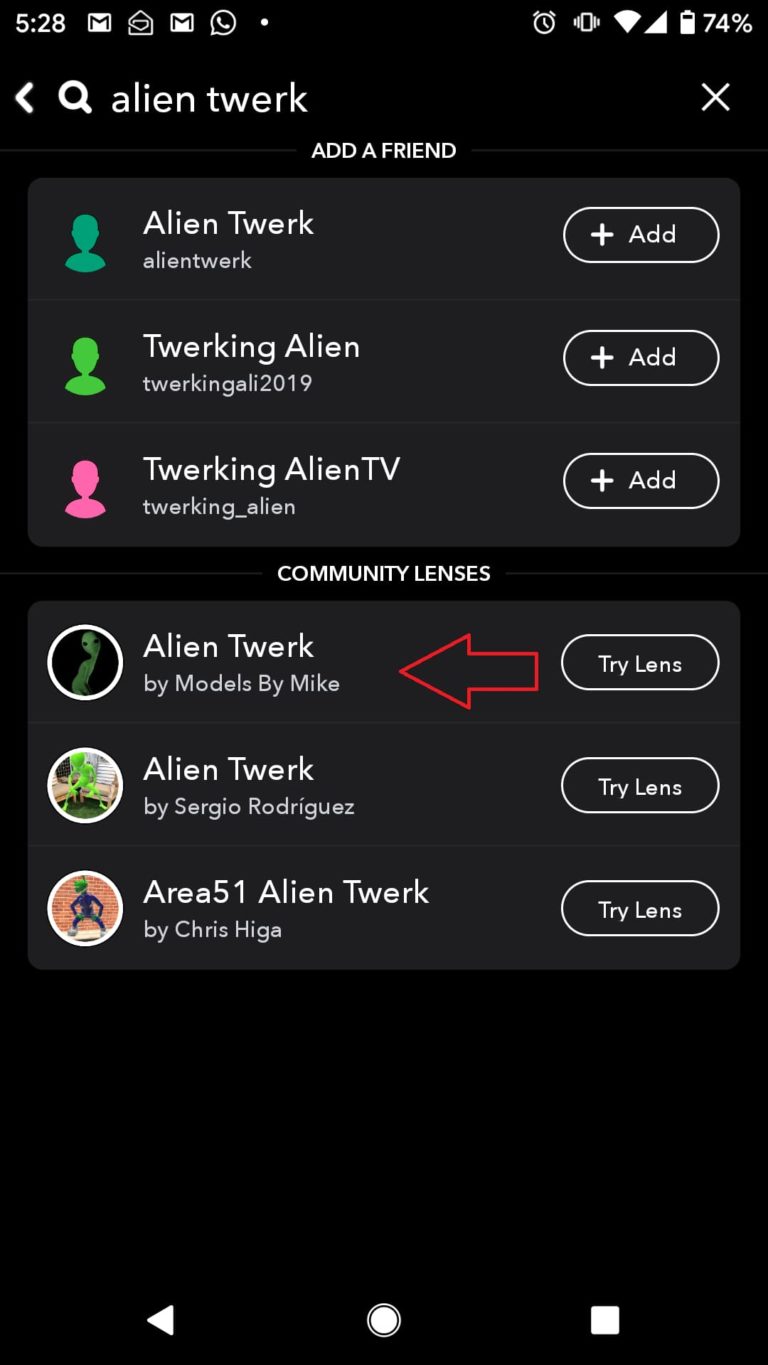Open Chris Higa lens thumbnail
Image resolution: width=768 pixels, height=1365 pixels.
pos(85,908)
